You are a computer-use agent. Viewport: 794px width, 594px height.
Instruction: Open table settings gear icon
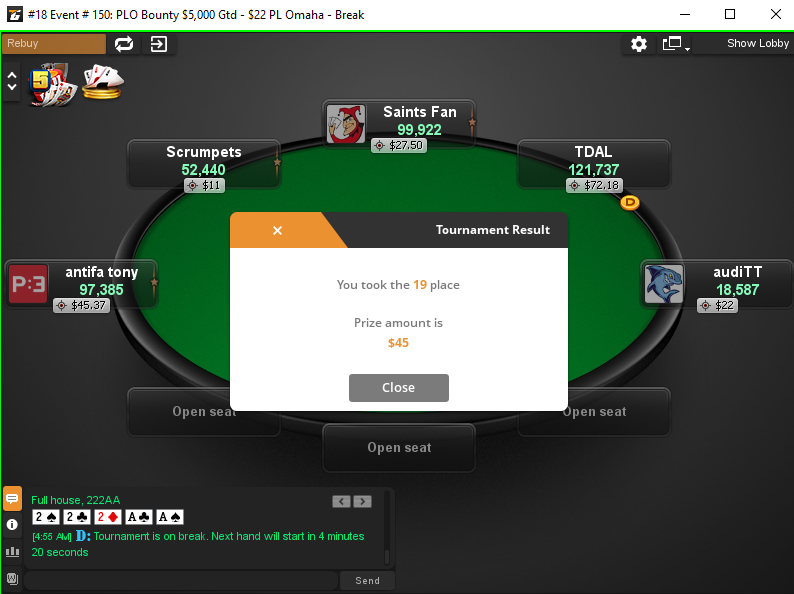coord(639,44)
